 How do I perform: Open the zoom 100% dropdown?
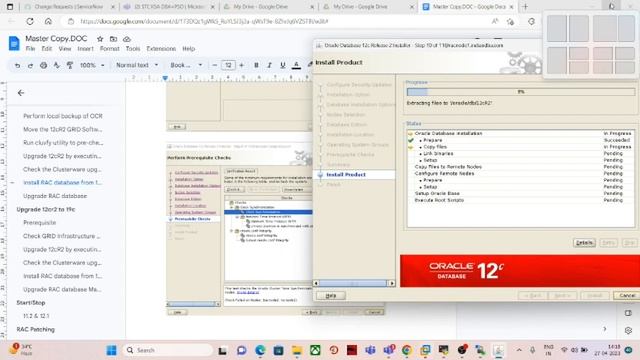[x=92, y=65]
